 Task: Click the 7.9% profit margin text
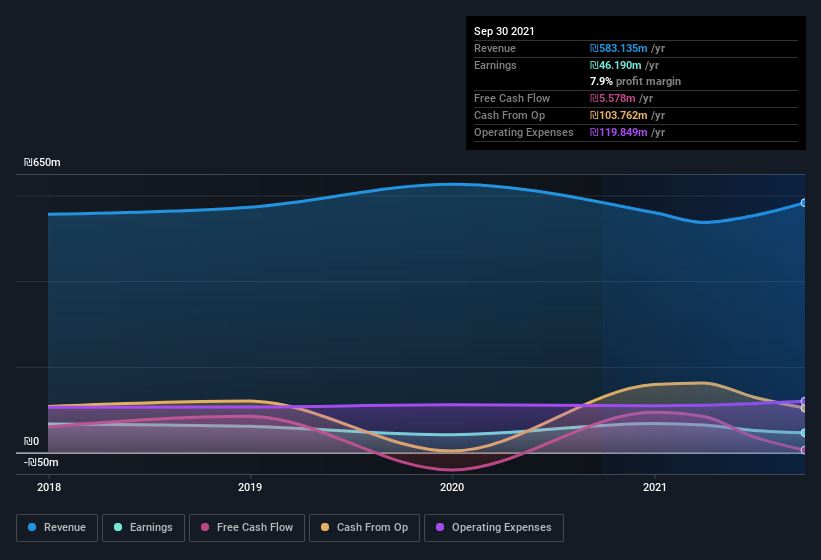click(x=635, y=81)
